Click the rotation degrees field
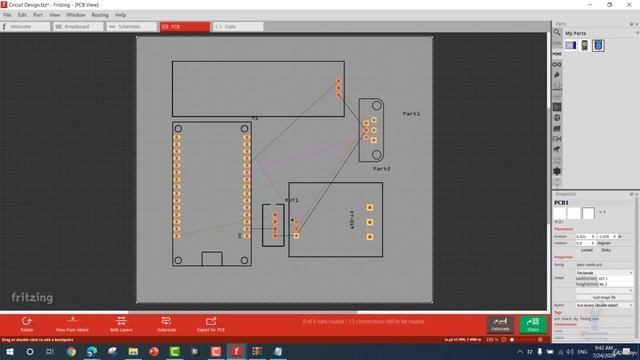The image size is (640, 360). point(585,243)
